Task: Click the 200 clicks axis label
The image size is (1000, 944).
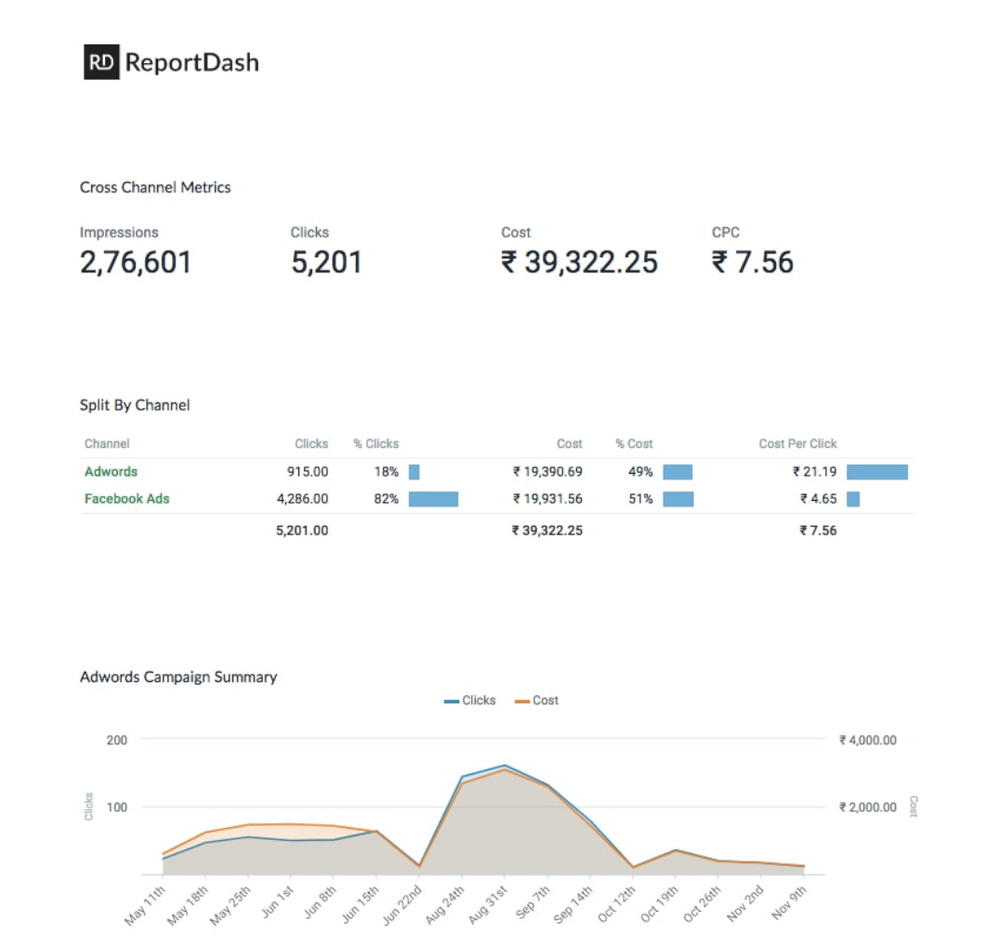Action: 117,740
